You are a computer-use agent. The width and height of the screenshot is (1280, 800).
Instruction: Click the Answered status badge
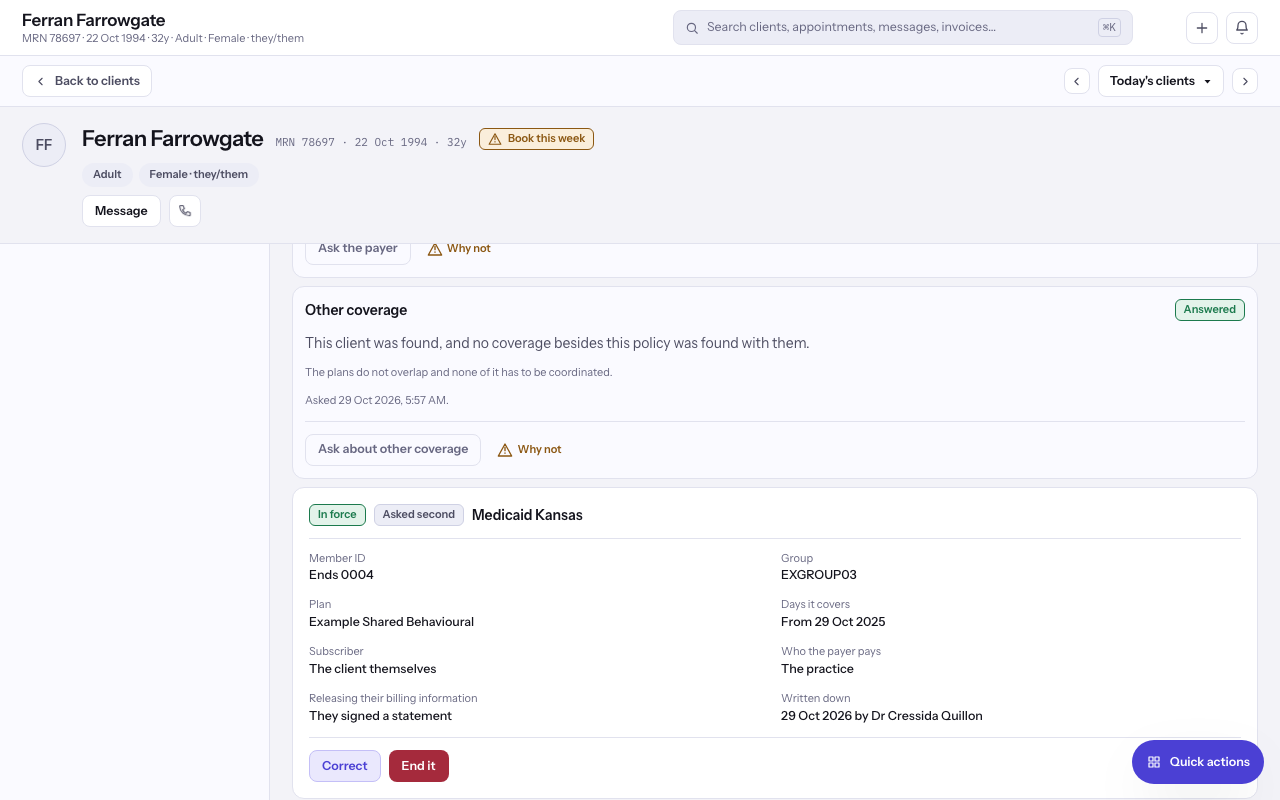(1210, 310)
